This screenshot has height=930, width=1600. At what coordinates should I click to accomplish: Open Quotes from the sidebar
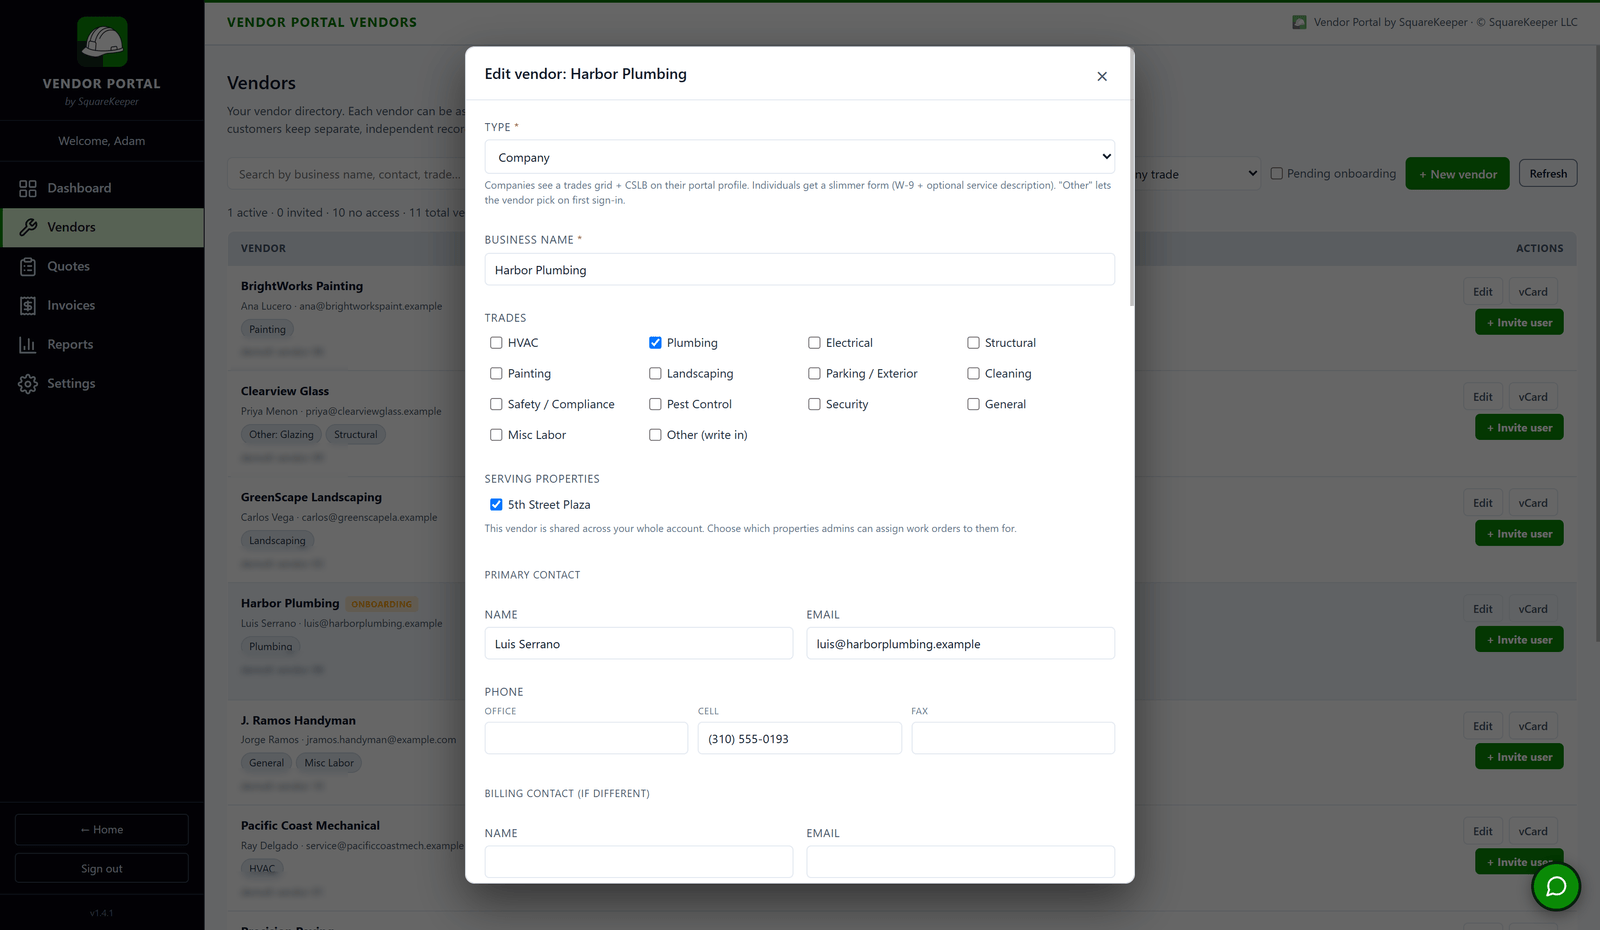(x=102, y=266)
